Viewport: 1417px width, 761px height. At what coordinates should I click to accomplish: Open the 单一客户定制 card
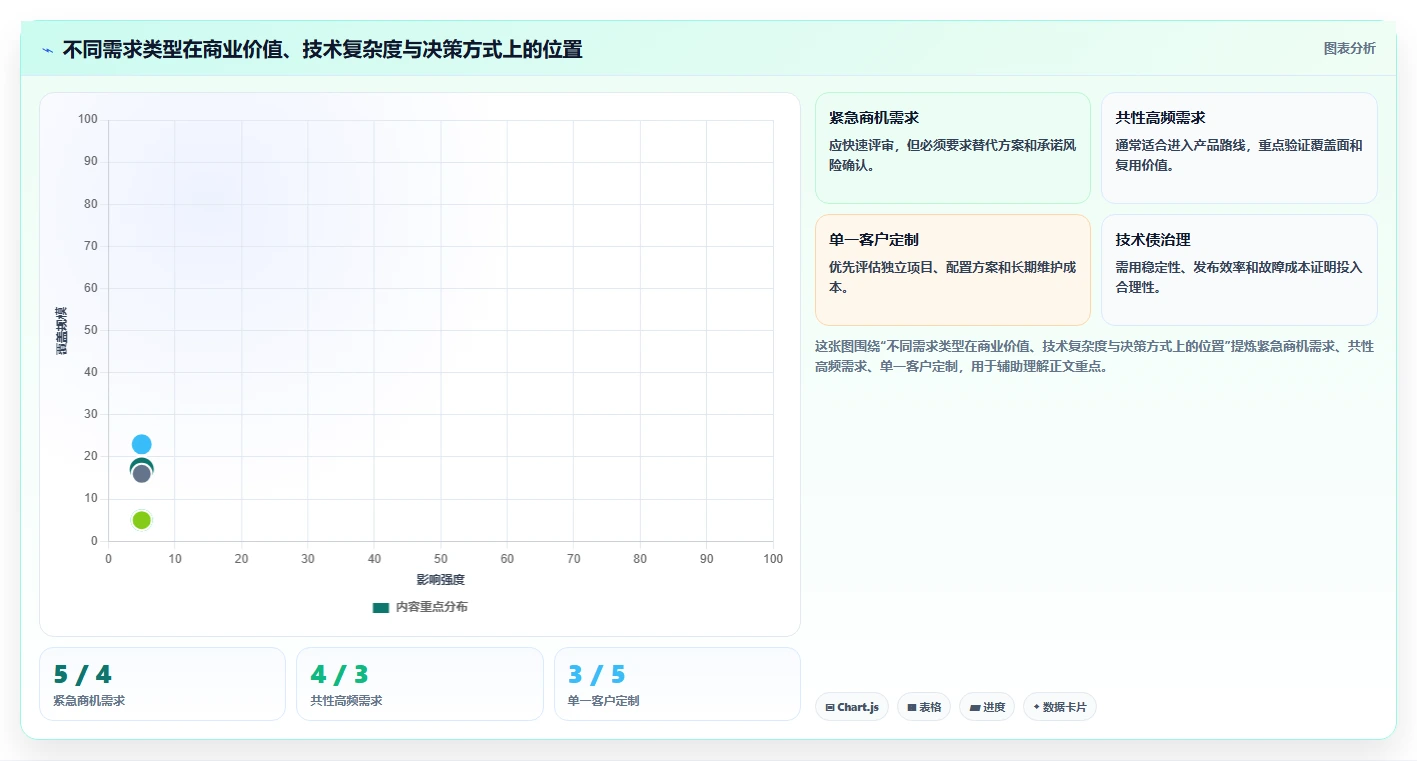click(952, 270)
